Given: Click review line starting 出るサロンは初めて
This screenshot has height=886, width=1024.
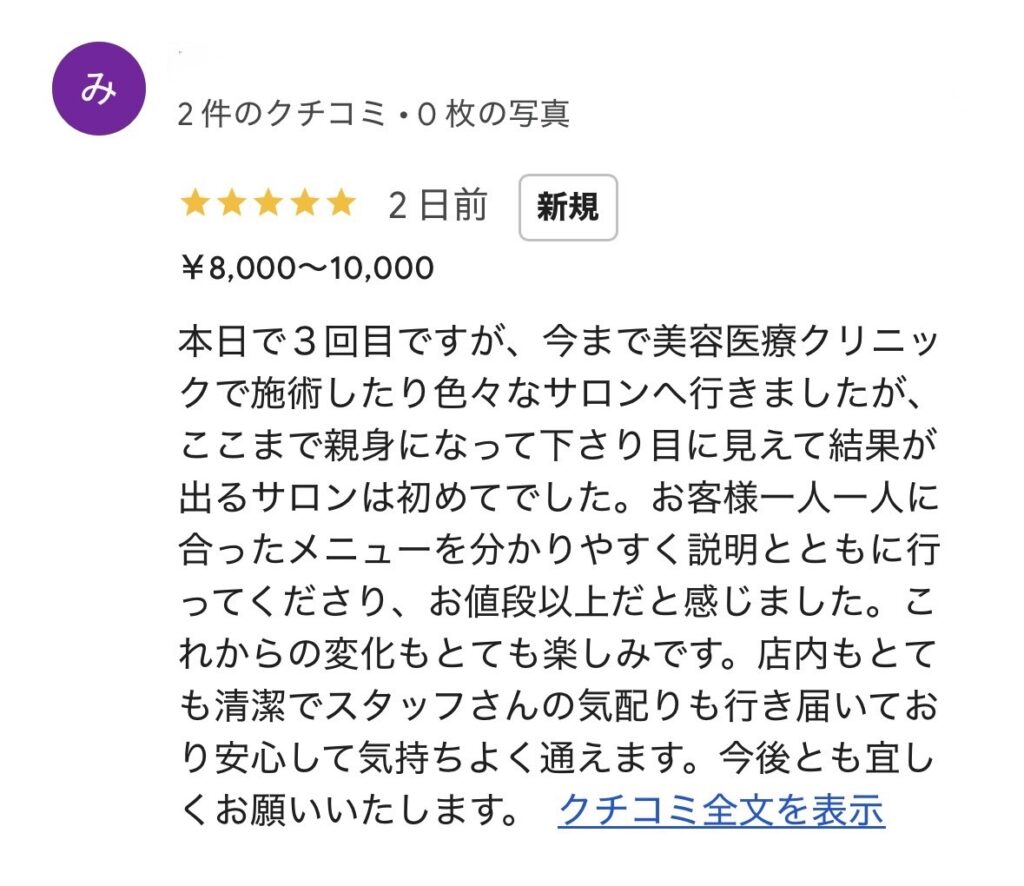Looking at the screenshot, I should click(559, 498).
